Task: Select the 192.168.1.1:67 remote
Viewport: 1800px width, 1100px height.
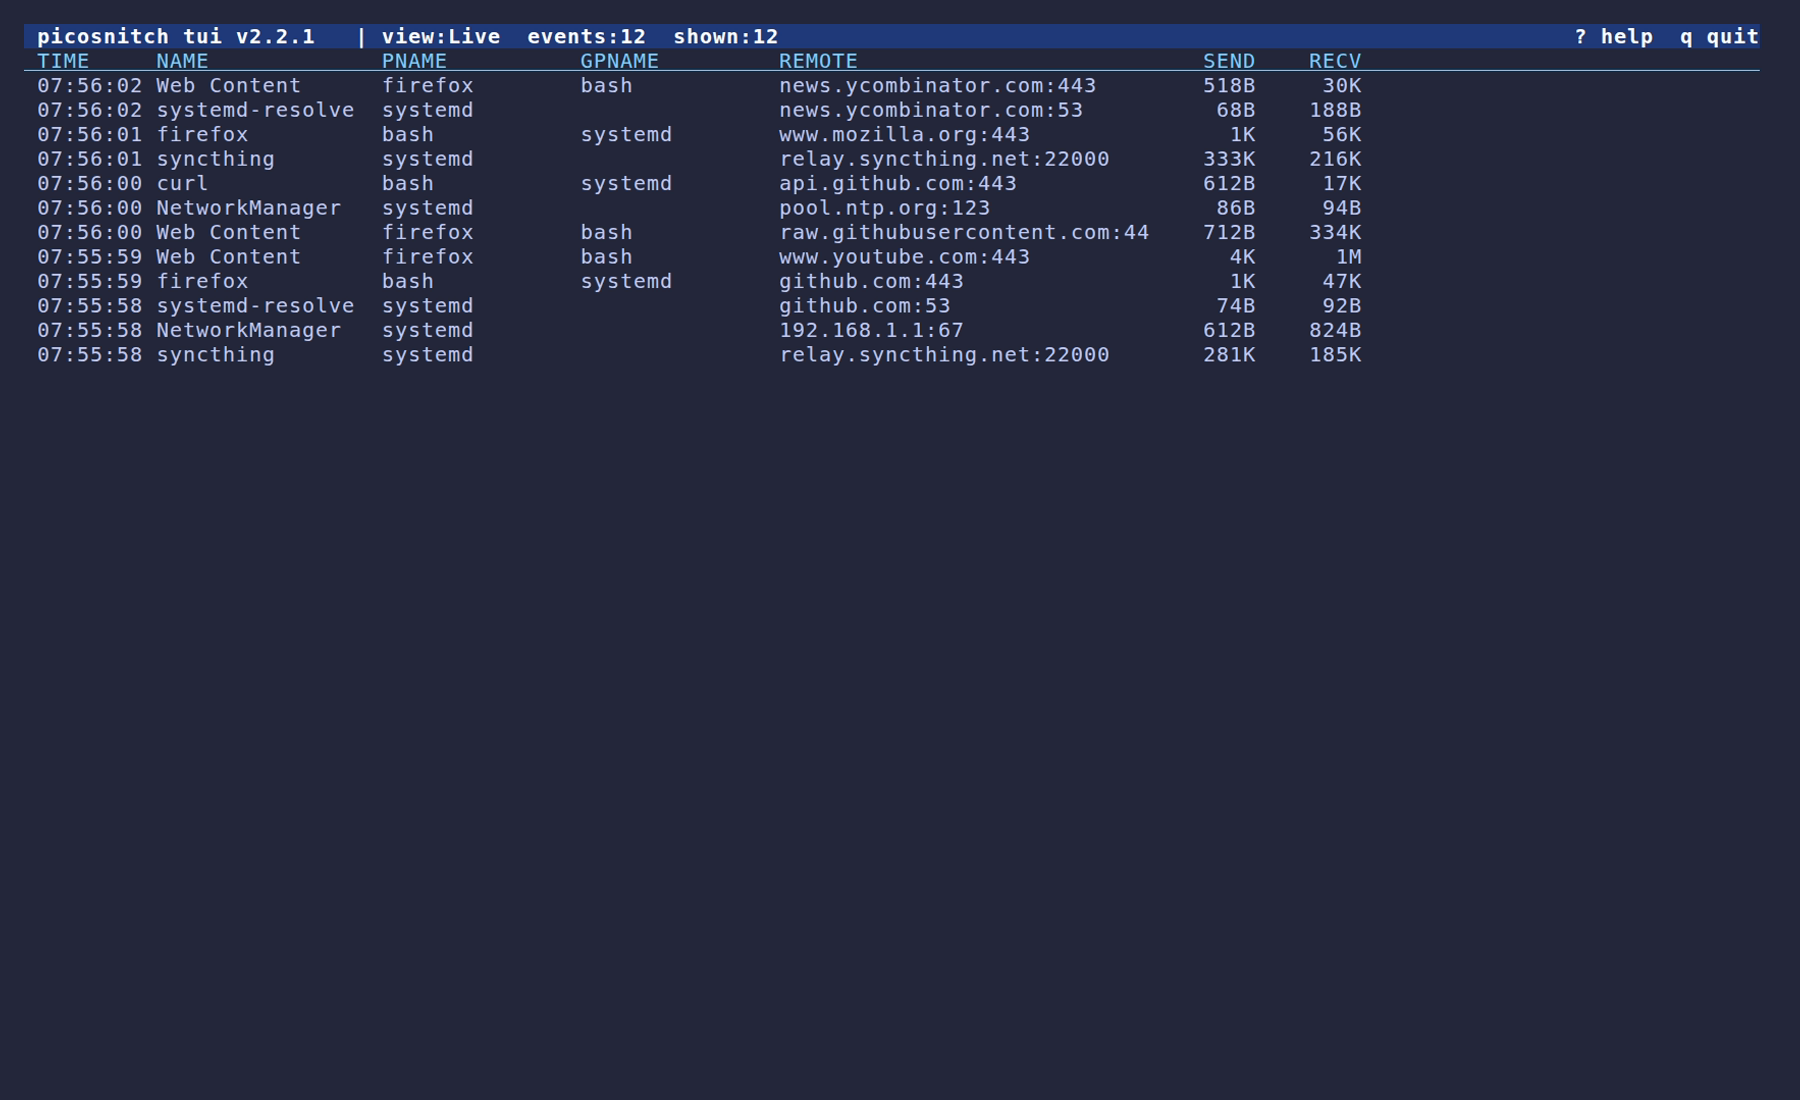Action: point(871,331)
